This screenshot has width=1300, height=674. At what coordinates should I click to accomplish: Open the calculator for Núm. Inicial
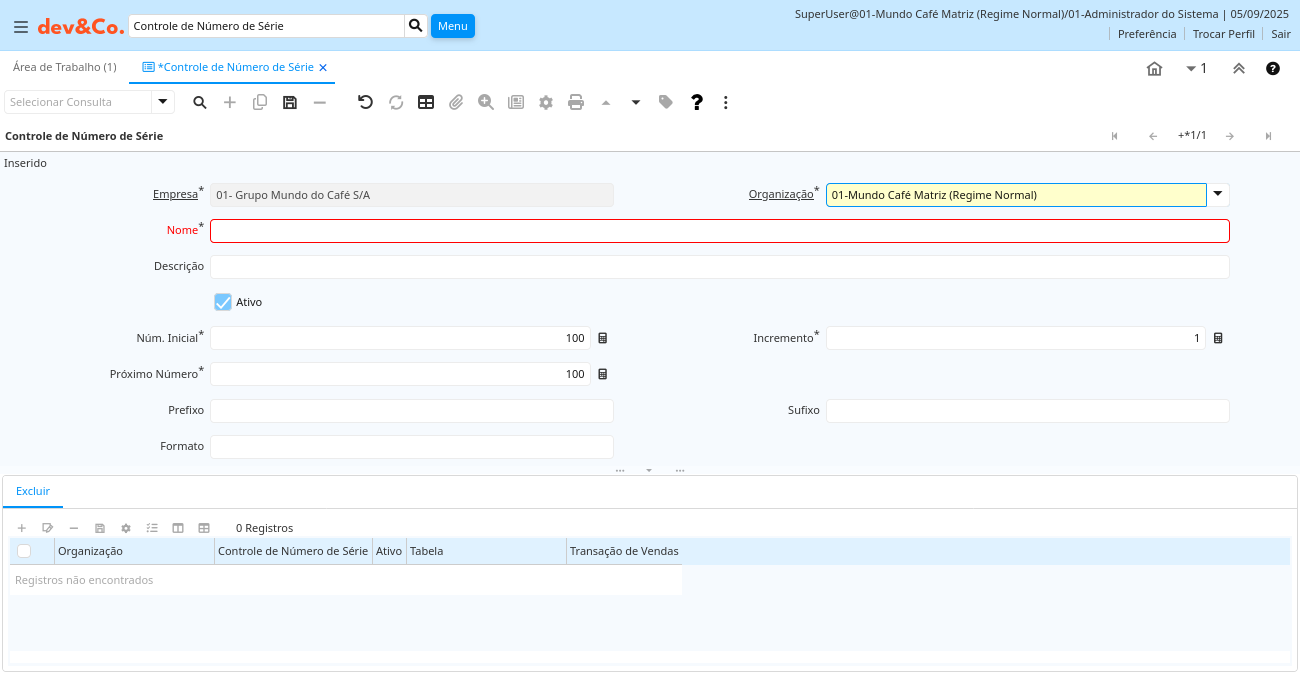[603, 338]
